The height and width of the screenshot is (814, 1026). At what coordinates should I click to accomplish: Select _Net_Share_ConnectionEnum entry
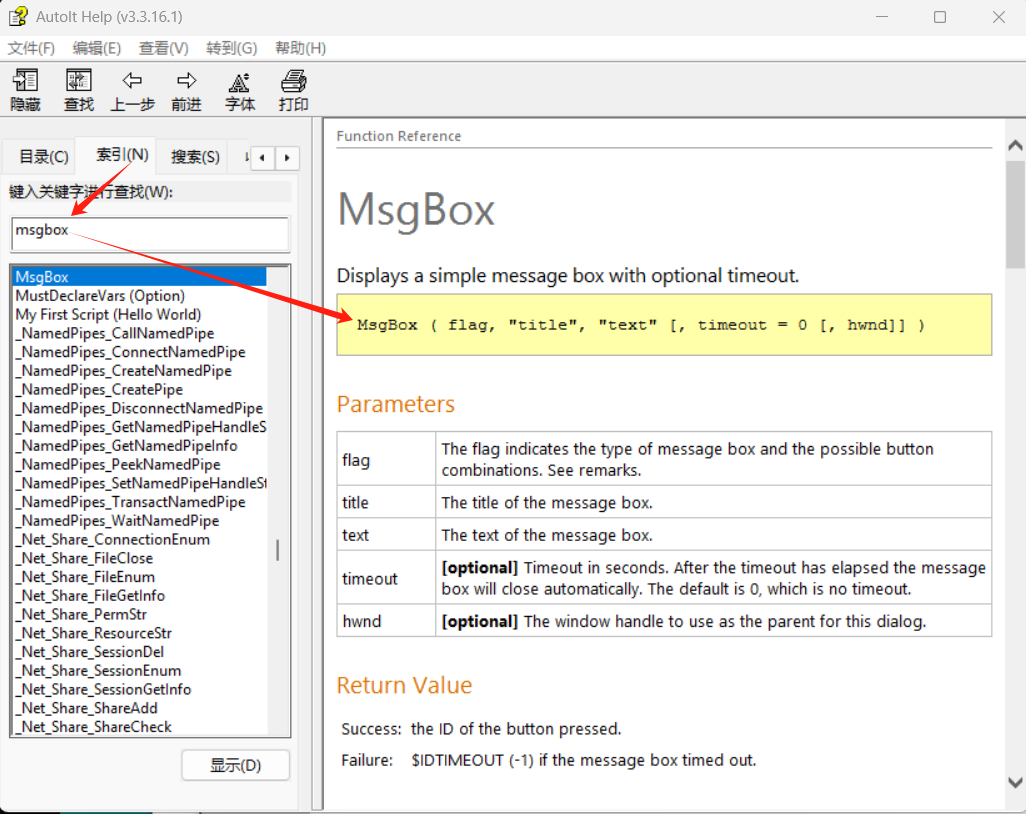click(x=113, y=540)
